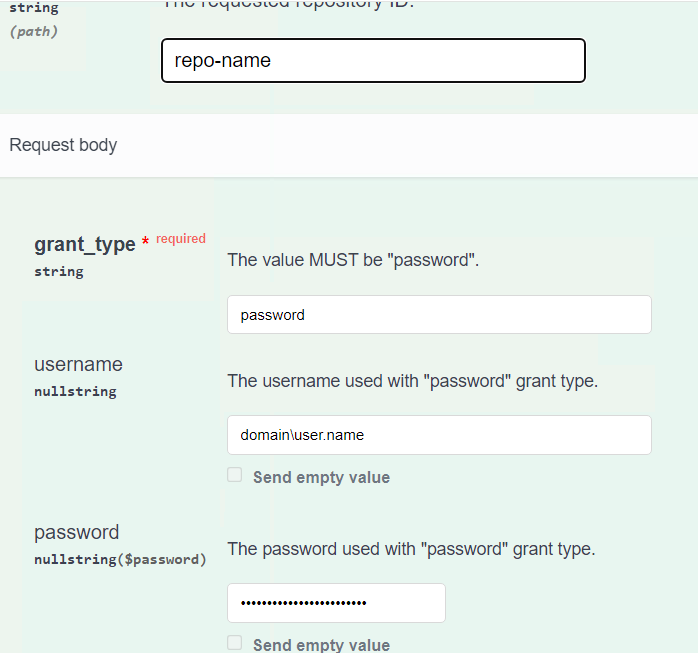Click the red required asterisk beside grant_type
Screen dimensions: 698x653
coord(145,241)
